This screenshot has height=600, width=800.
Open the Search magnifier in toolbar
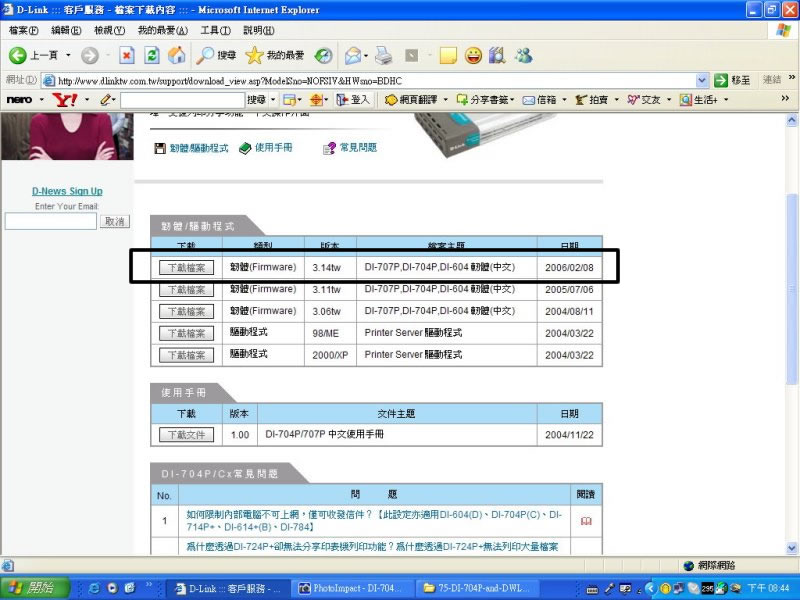click(216, 55)
